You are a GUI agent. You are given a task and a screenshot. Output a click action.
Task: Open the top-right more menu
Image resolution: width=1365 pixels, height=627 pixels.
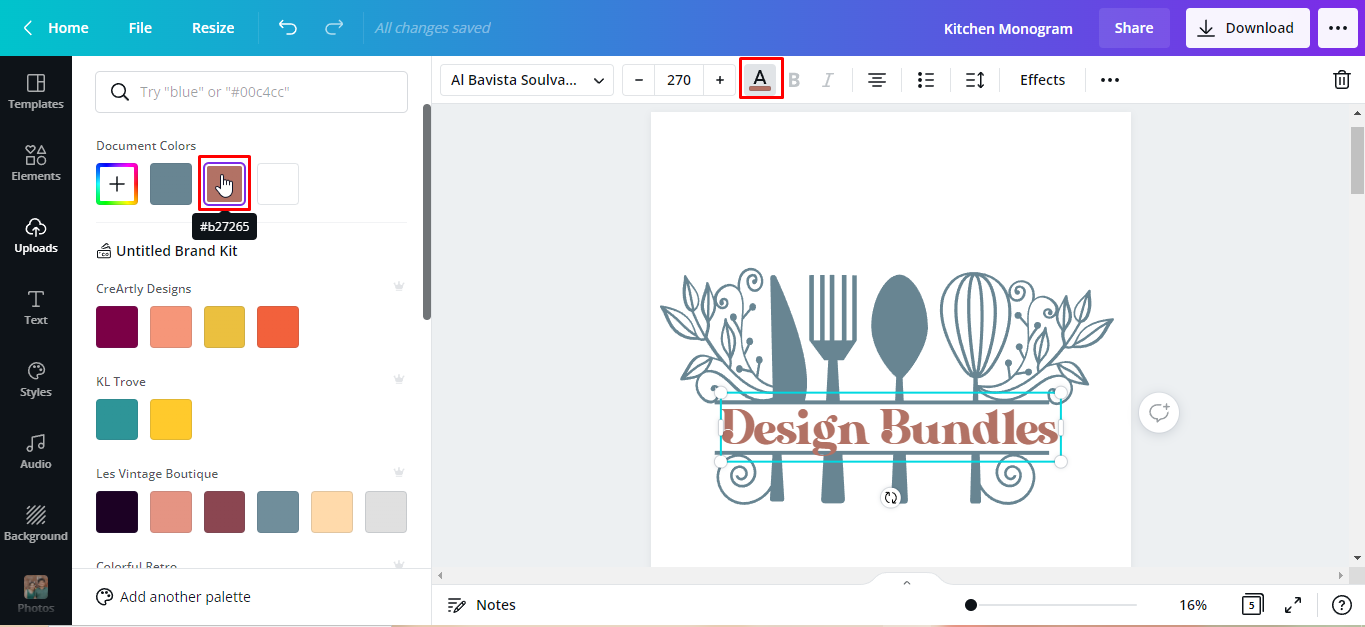[x=1338, y=28]
